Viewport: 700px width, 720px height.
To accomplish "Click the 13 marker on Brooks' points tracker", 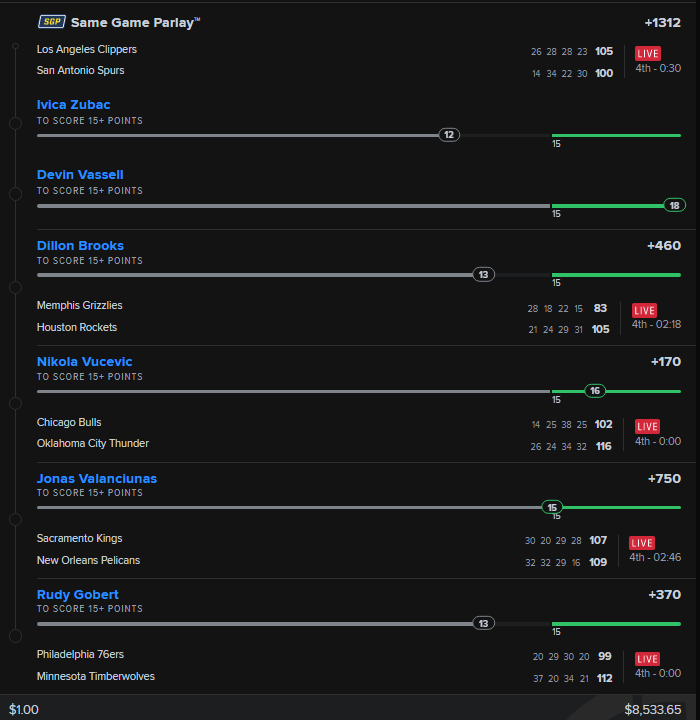I will pos(484,275).
